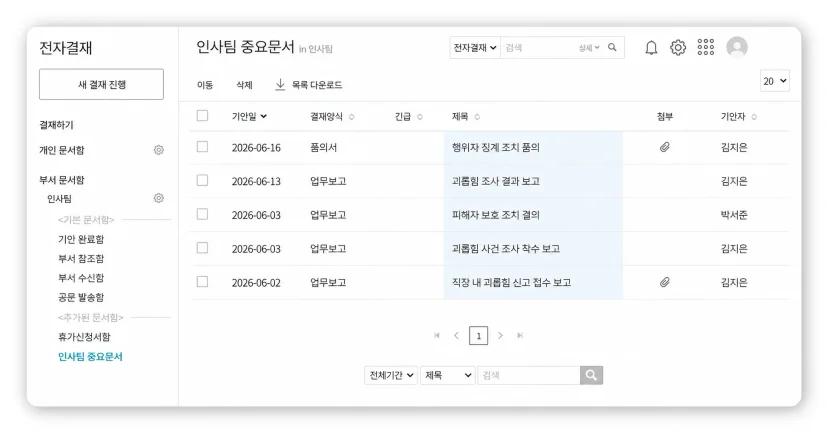Sort by 기안자 sort icon
828x433 pixels.
(754, 117)
